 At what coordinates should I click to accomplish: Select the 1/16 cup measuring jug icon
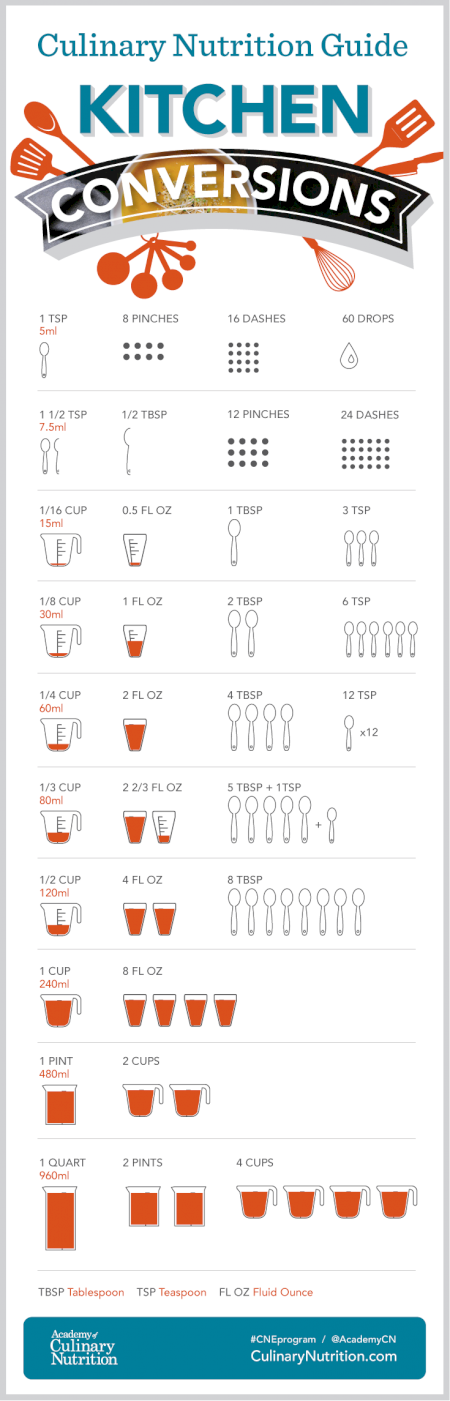58,551
